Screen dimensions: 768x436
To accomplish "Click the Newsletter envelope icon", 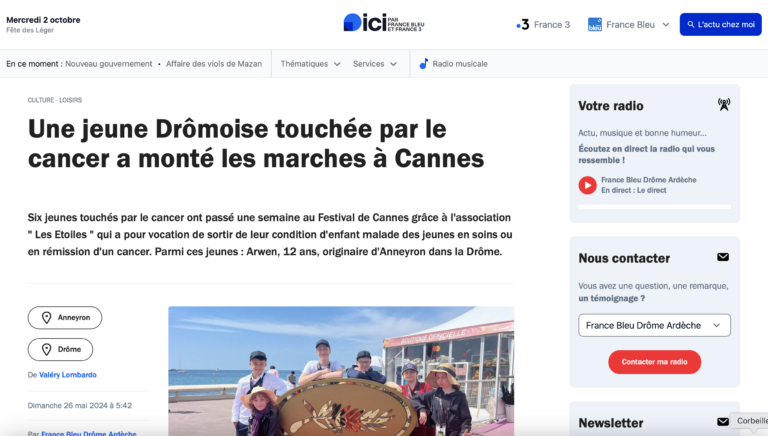I will click(723, 422).
